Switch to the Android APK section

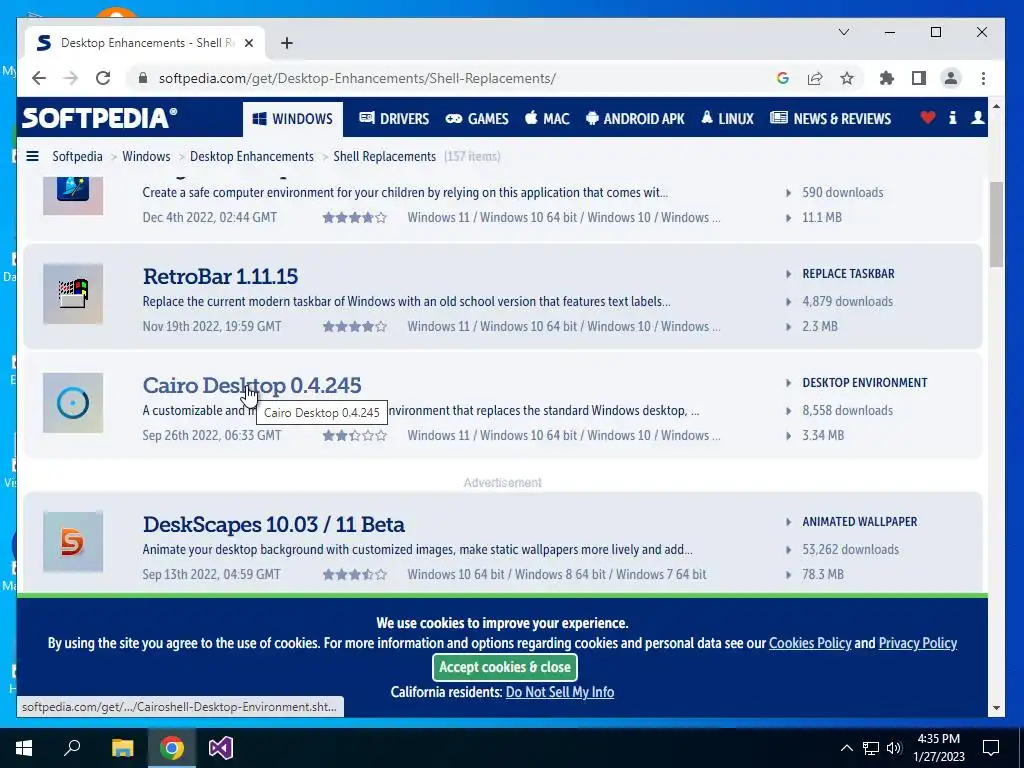coord(635,119)
